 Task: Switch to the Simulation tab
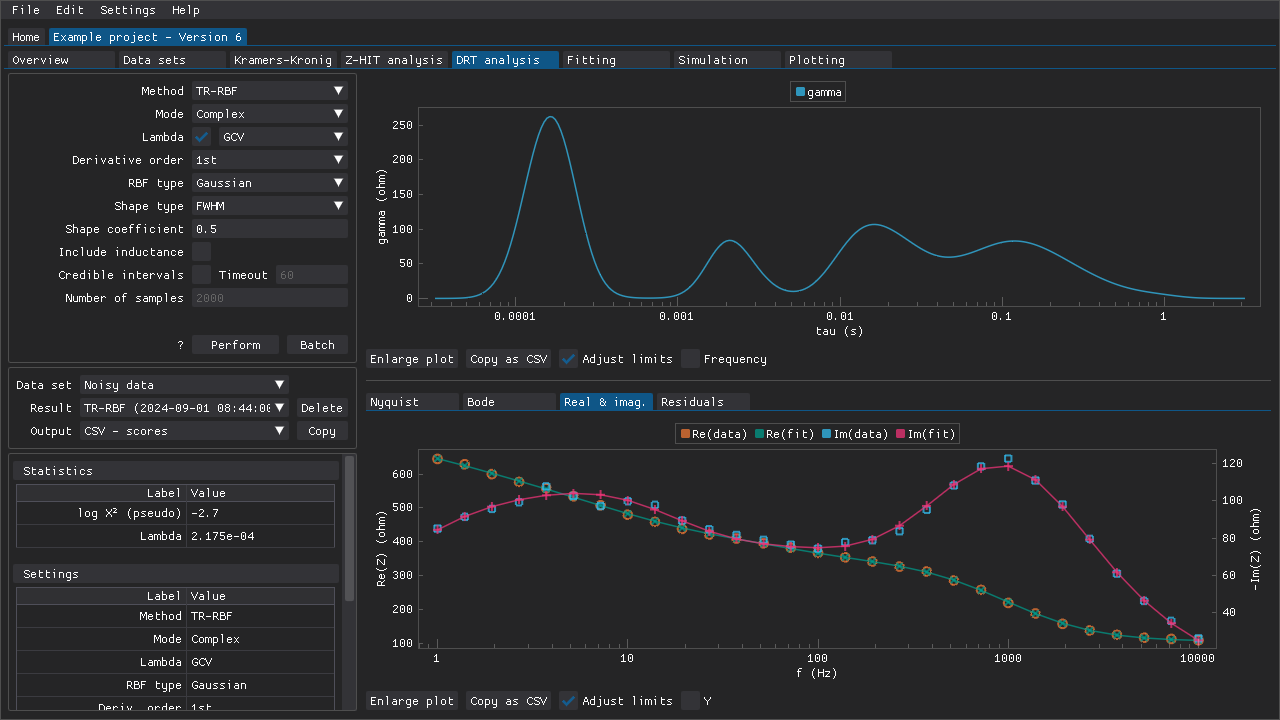pyautogui.click(x=727, y=60)
